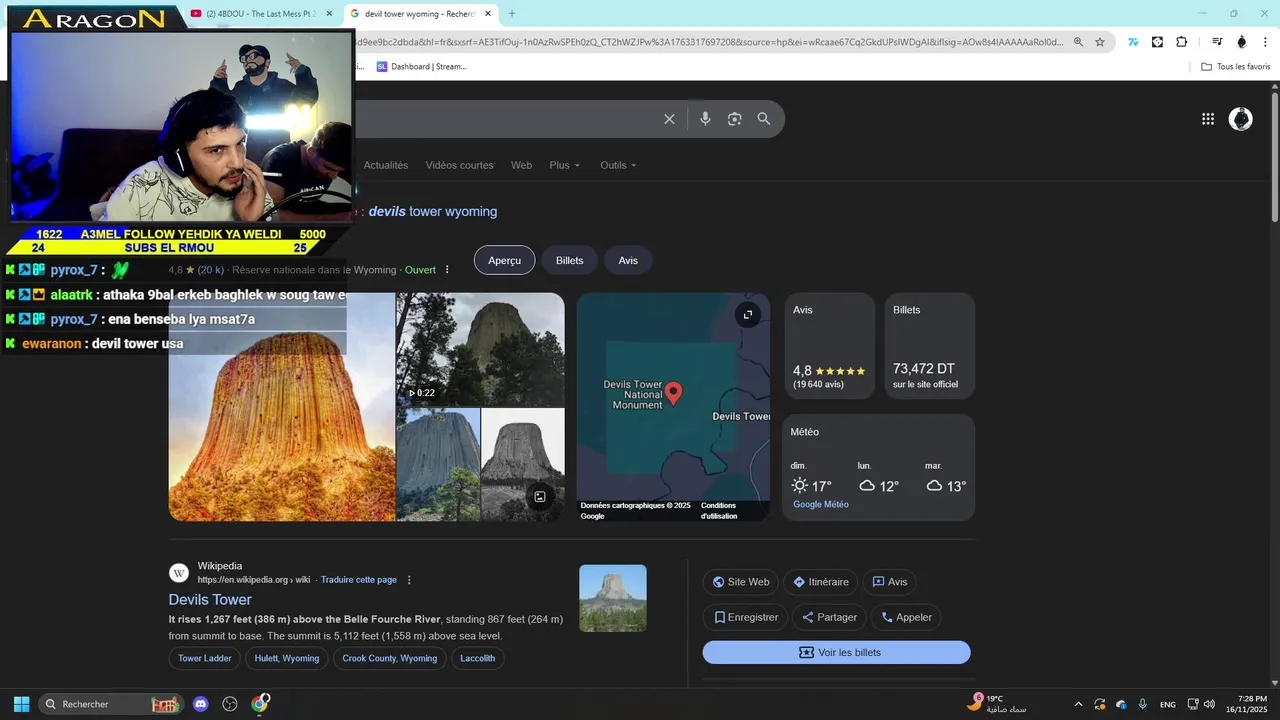This screenshot has height=720, width=1280.
Task: Open the black-and-white tower photo gallery
Action: click(x=523, y=464)
